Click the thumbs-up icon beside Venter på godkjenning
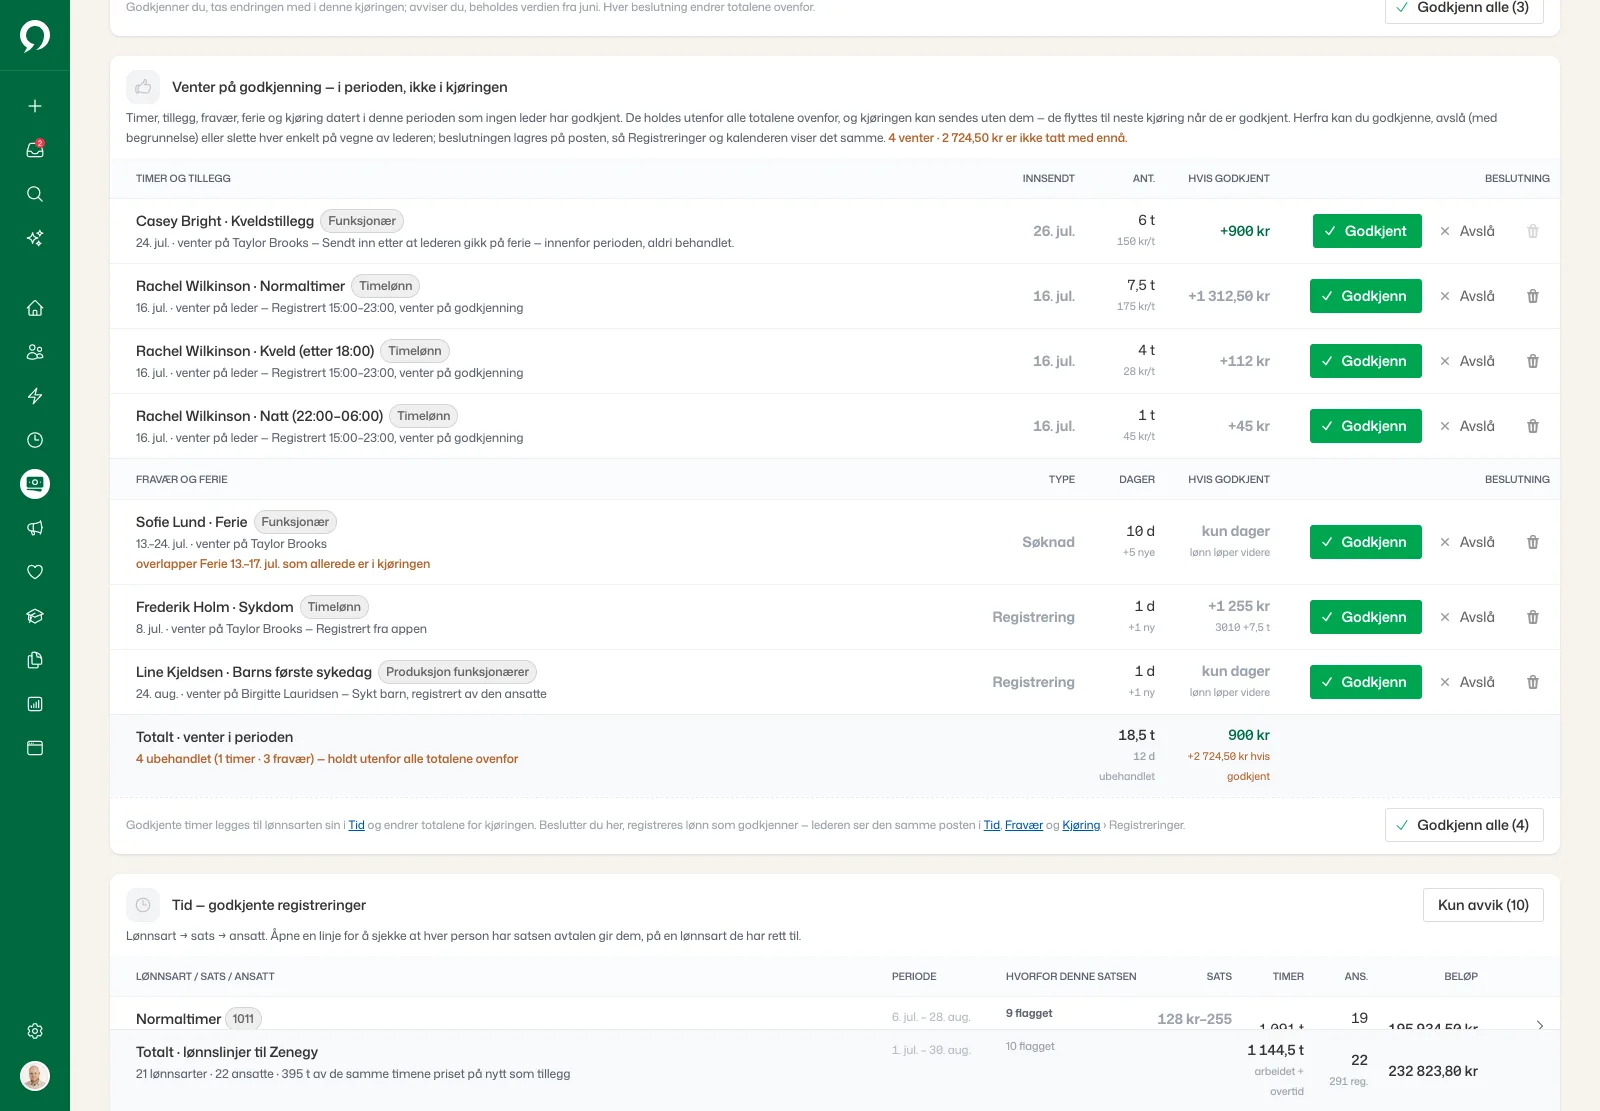This screenshot has height=1111, width=1600. (143, 87)
